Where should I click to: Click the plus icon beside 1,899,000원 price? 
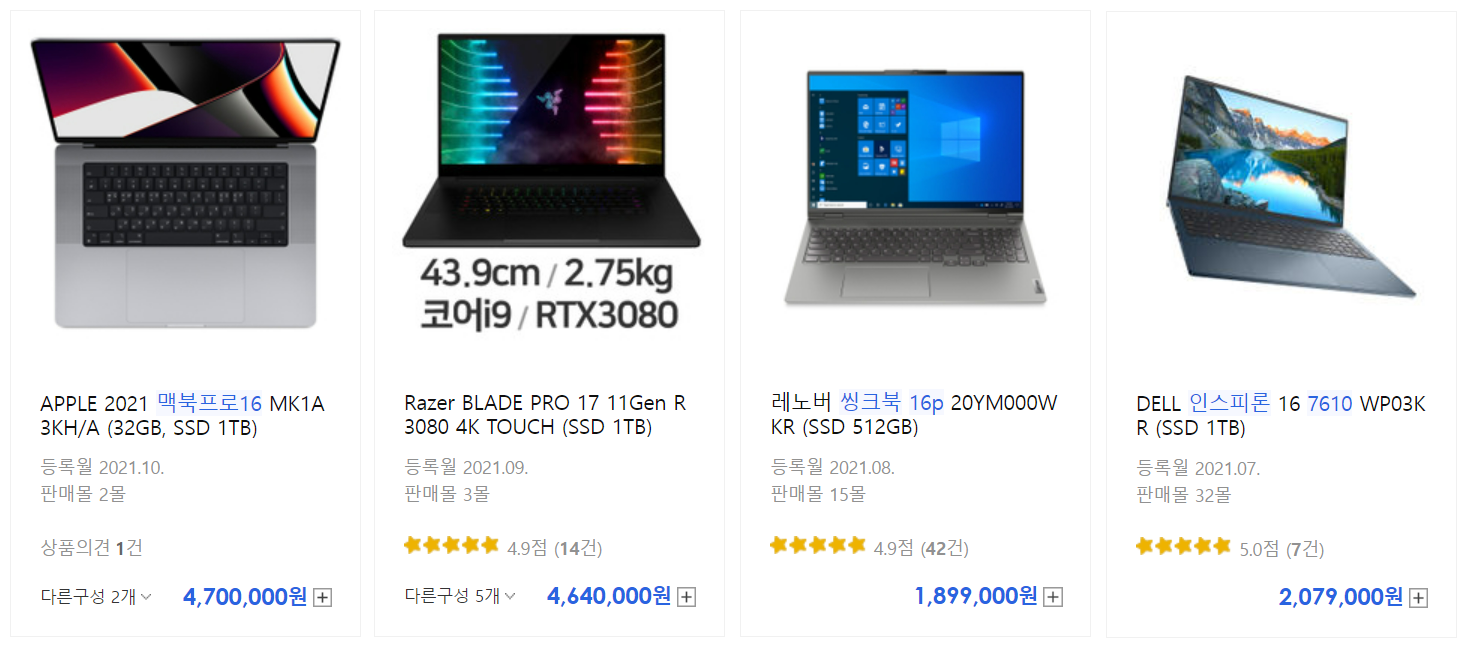point(1052,598)
